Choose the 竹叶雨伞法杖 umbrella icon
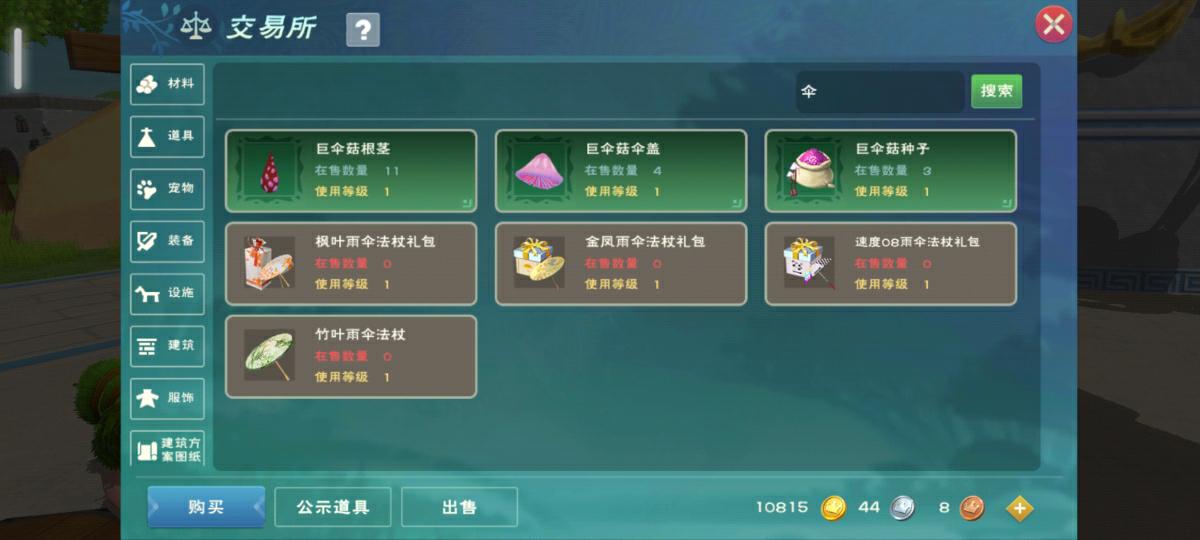This screenshot has width=1200, height=540. pyautogui.click(x=269, y=356)
